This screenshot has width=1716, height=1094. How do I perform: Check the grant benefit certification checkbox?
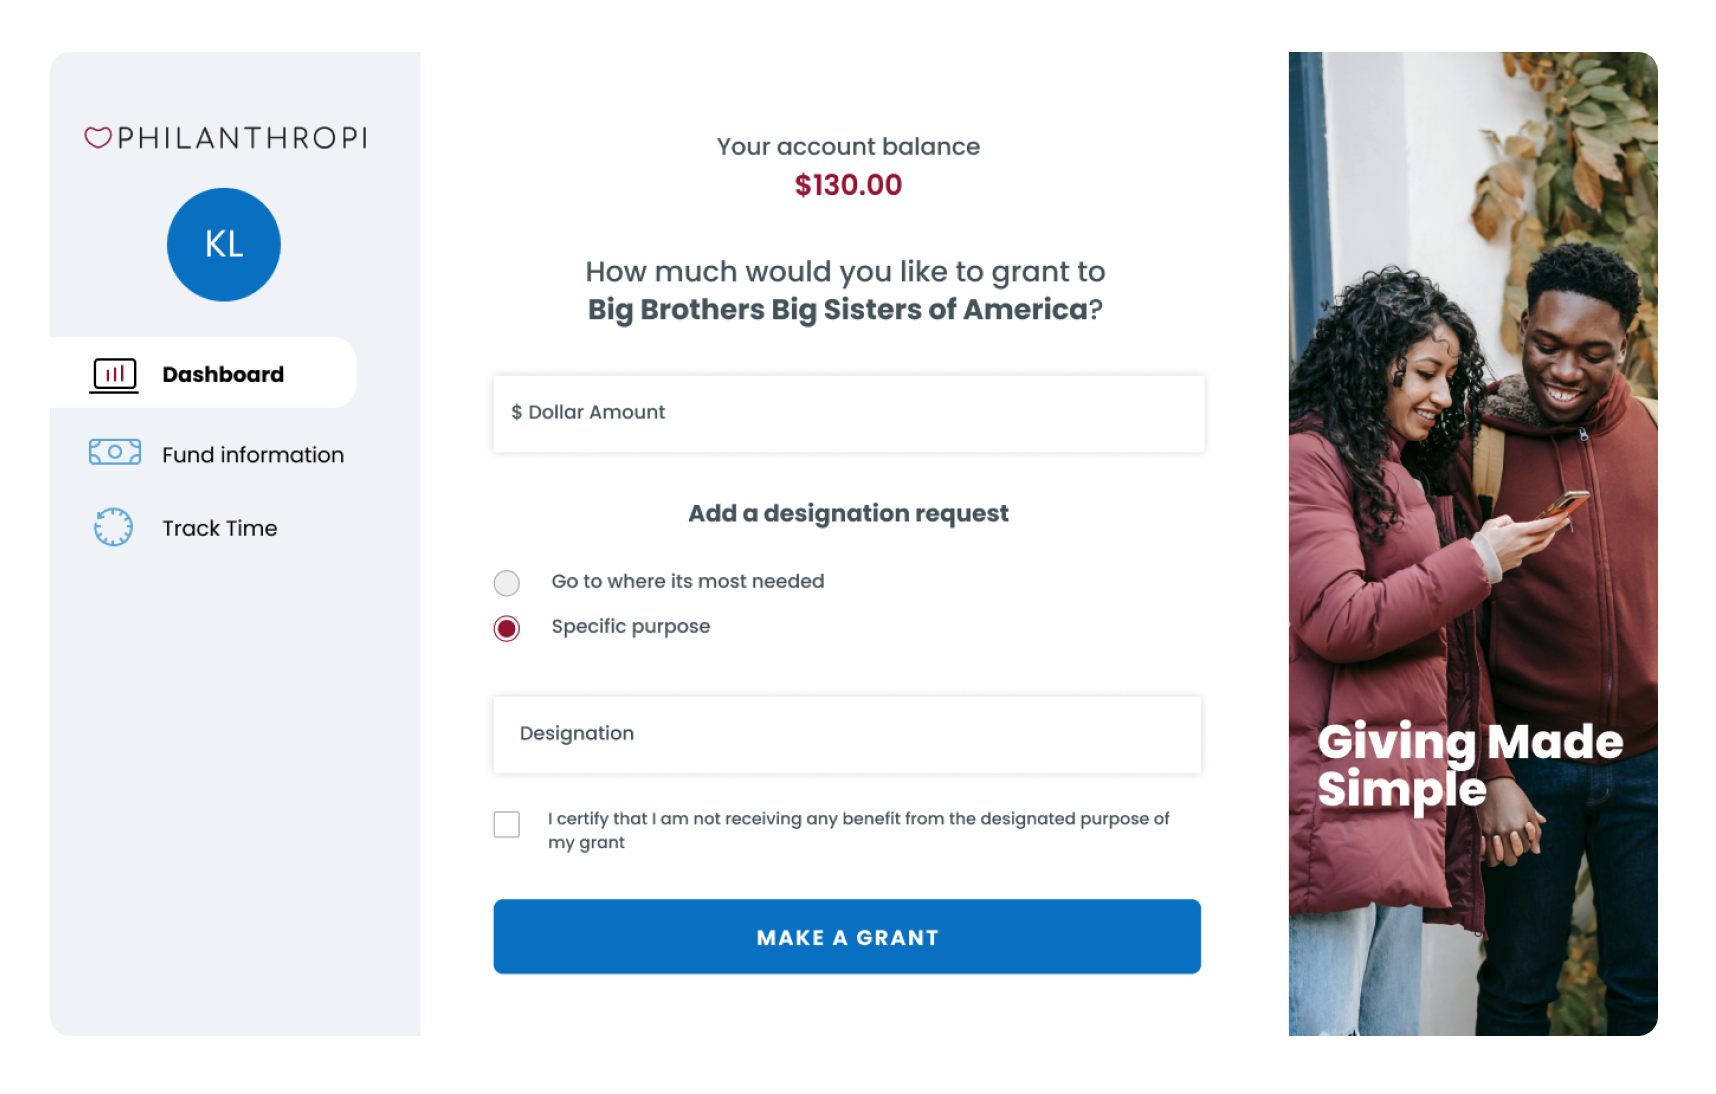[x=507, y=824]
